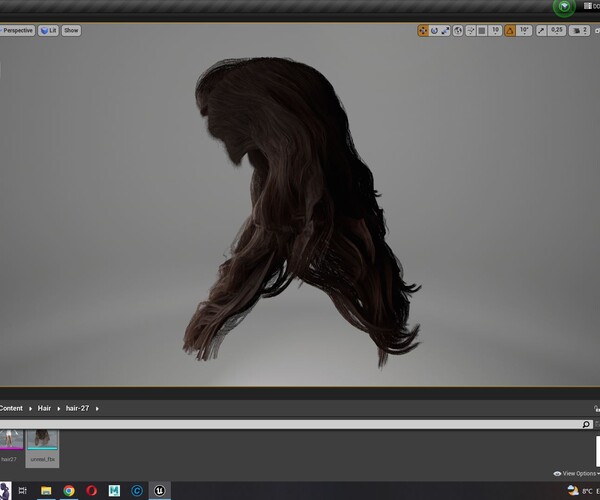Toggle grid snapping square icon
Screen dimensions: 600x500
(482, 31)
